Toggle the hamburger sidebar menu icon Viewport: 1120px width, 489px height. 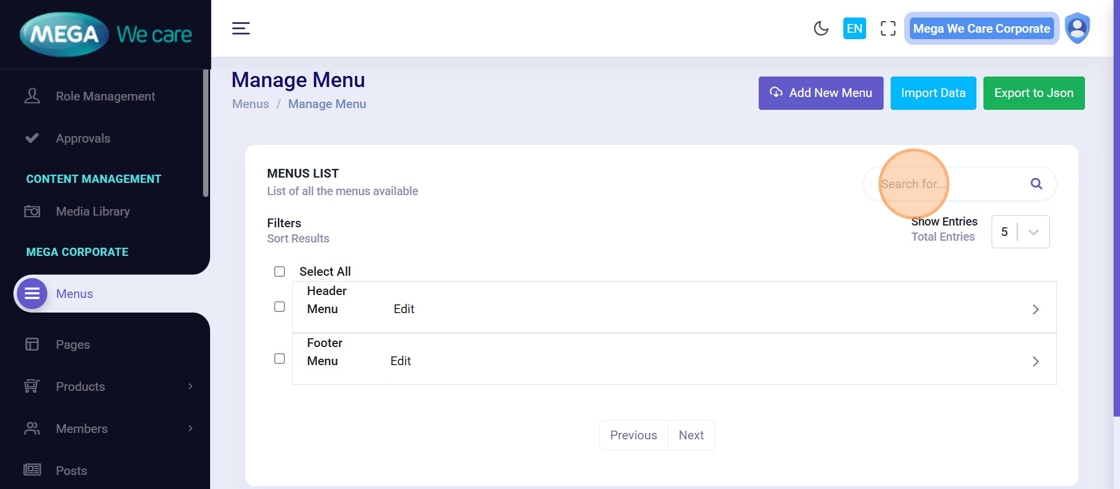click(x=241, y=28)
